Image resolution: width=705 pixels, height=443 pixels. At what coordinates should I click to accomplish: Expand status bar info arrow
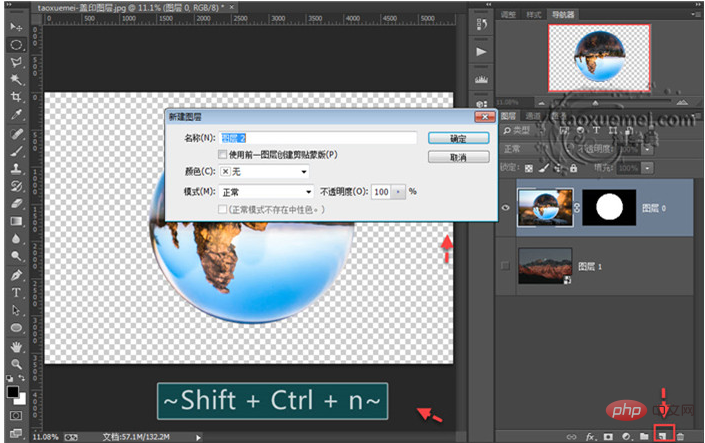(198, 437)
